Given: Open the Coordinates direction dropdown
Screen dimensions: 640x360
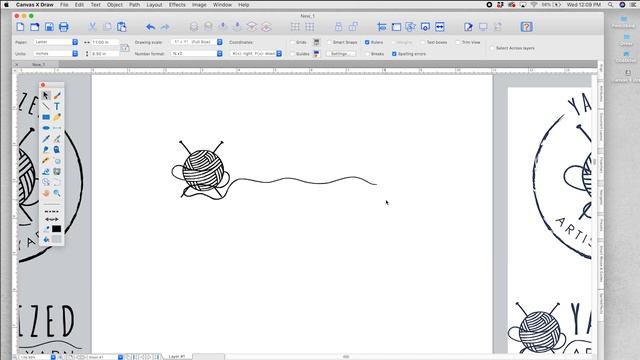Looking at the screenshot, I should click(x=256, y=53).
